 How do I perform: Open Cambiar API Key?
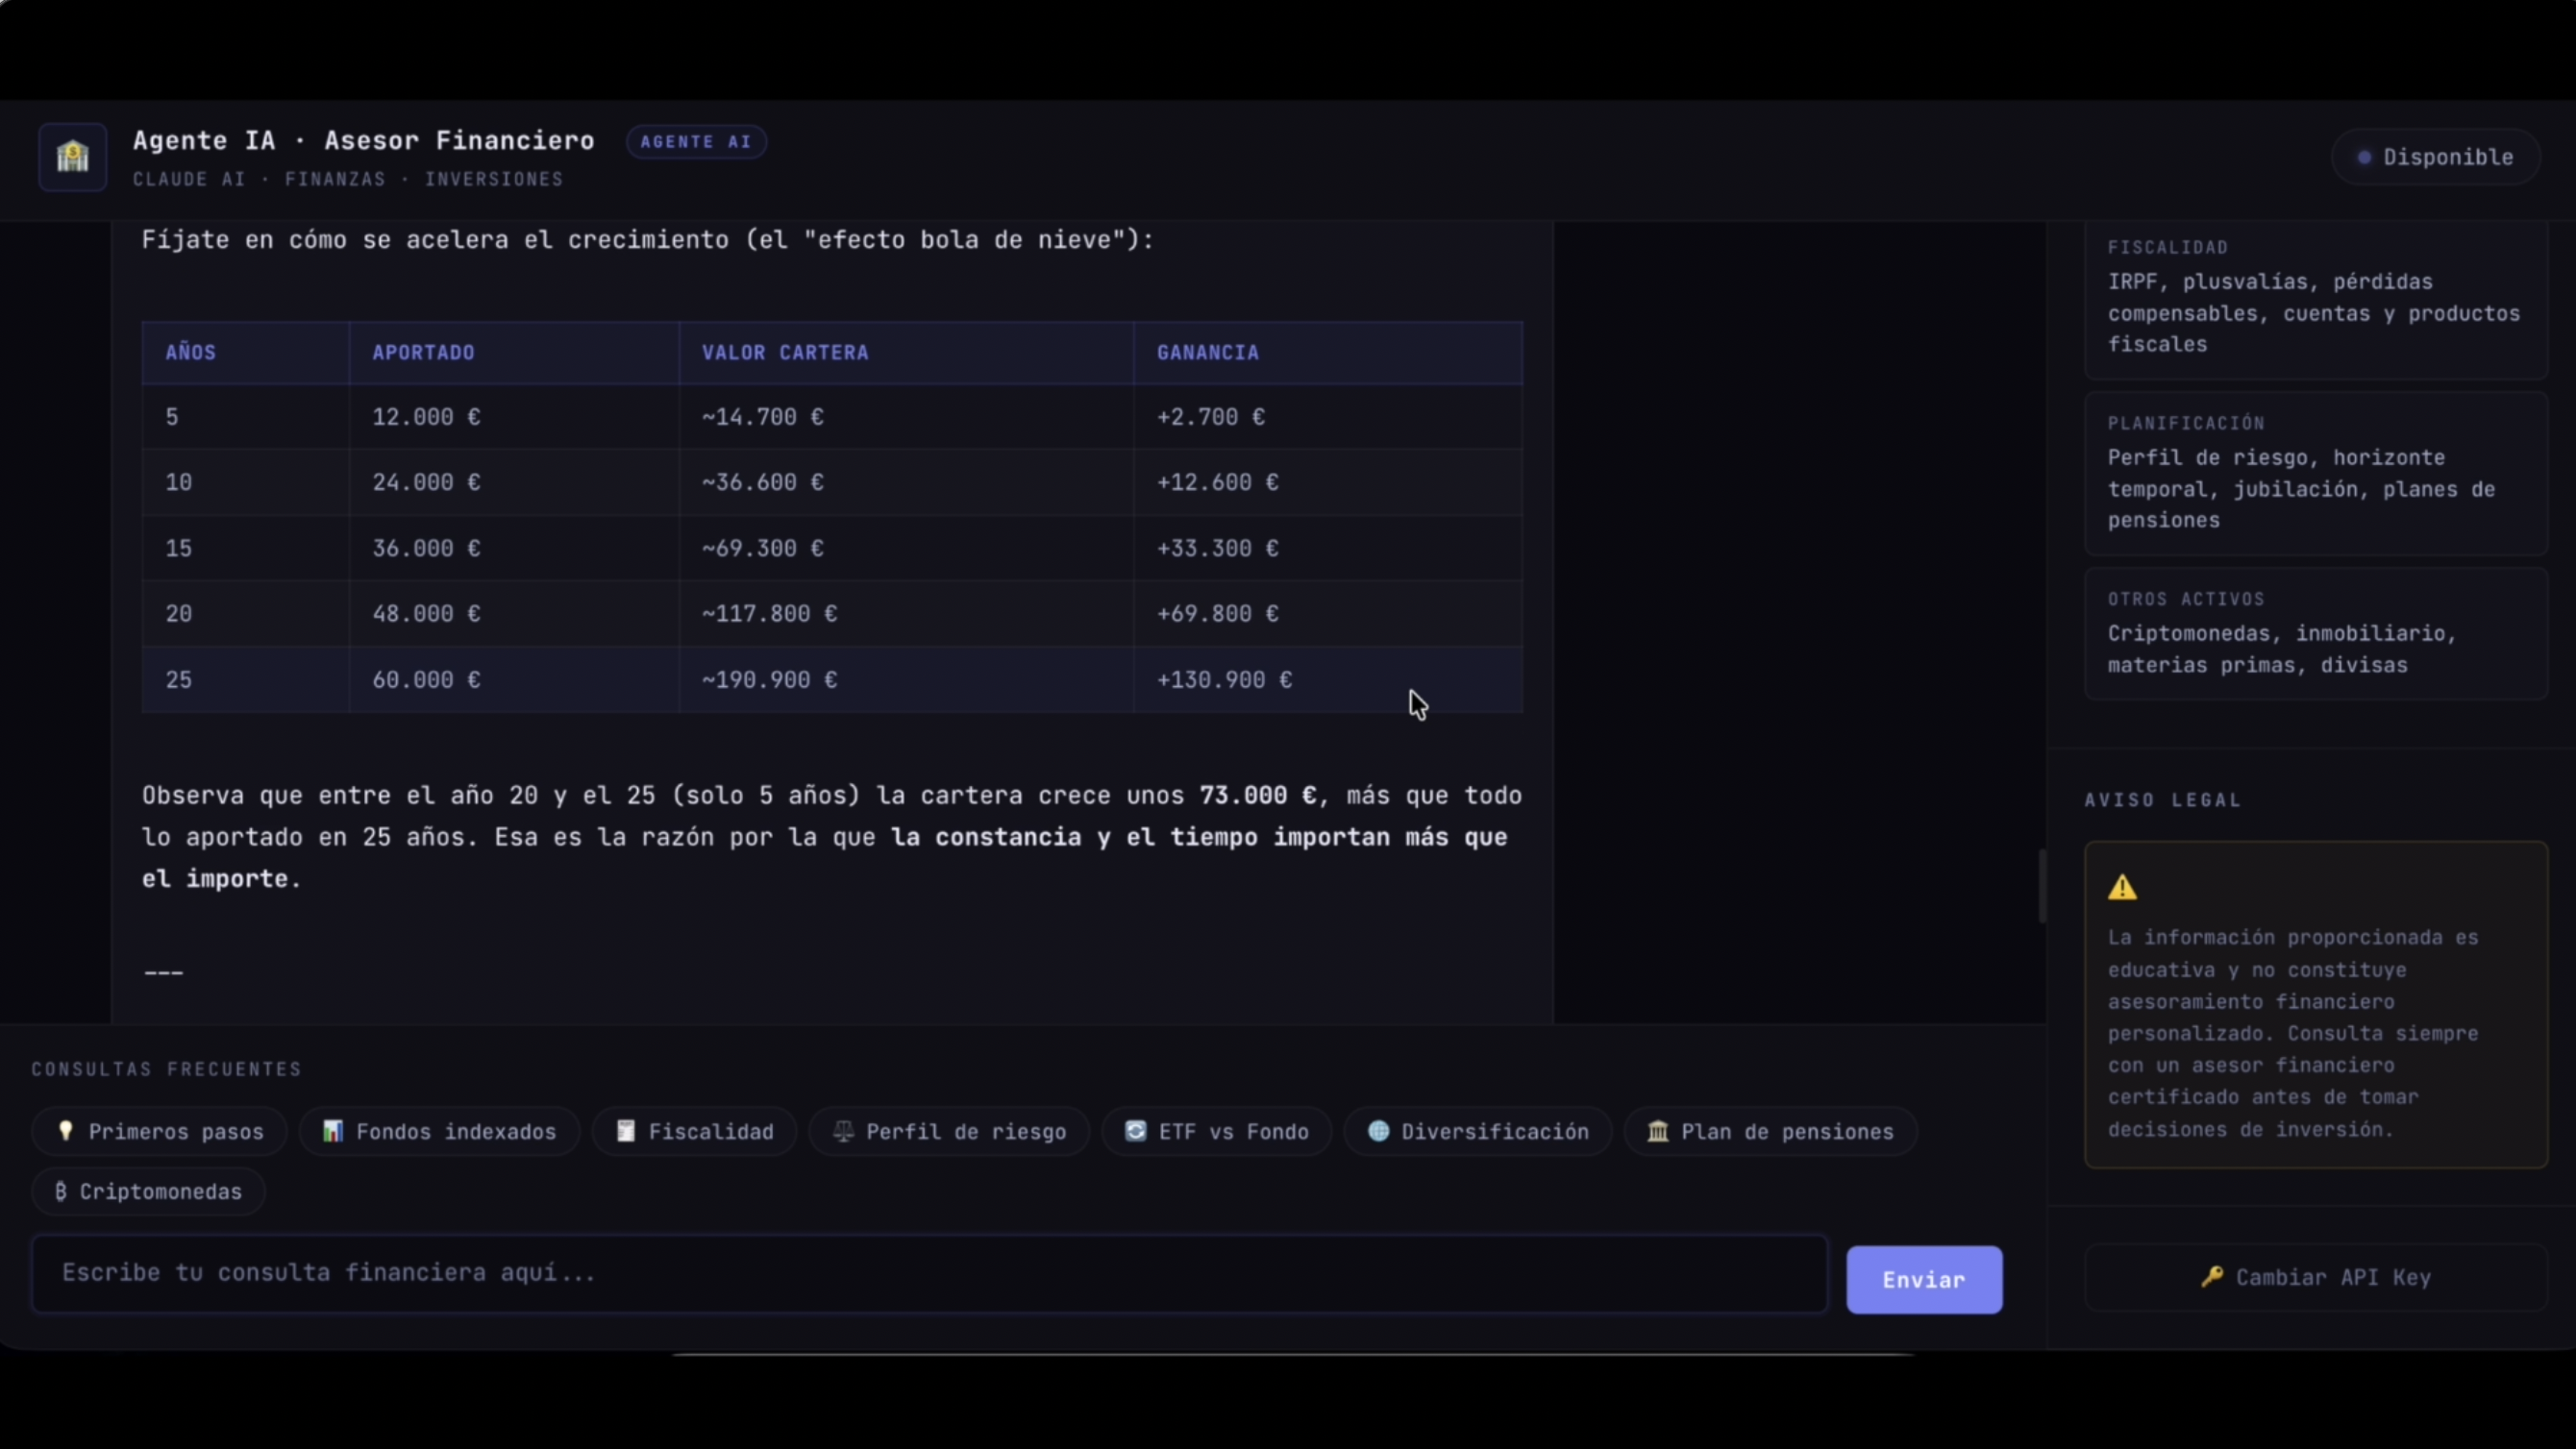(x=2316, y=1277)
